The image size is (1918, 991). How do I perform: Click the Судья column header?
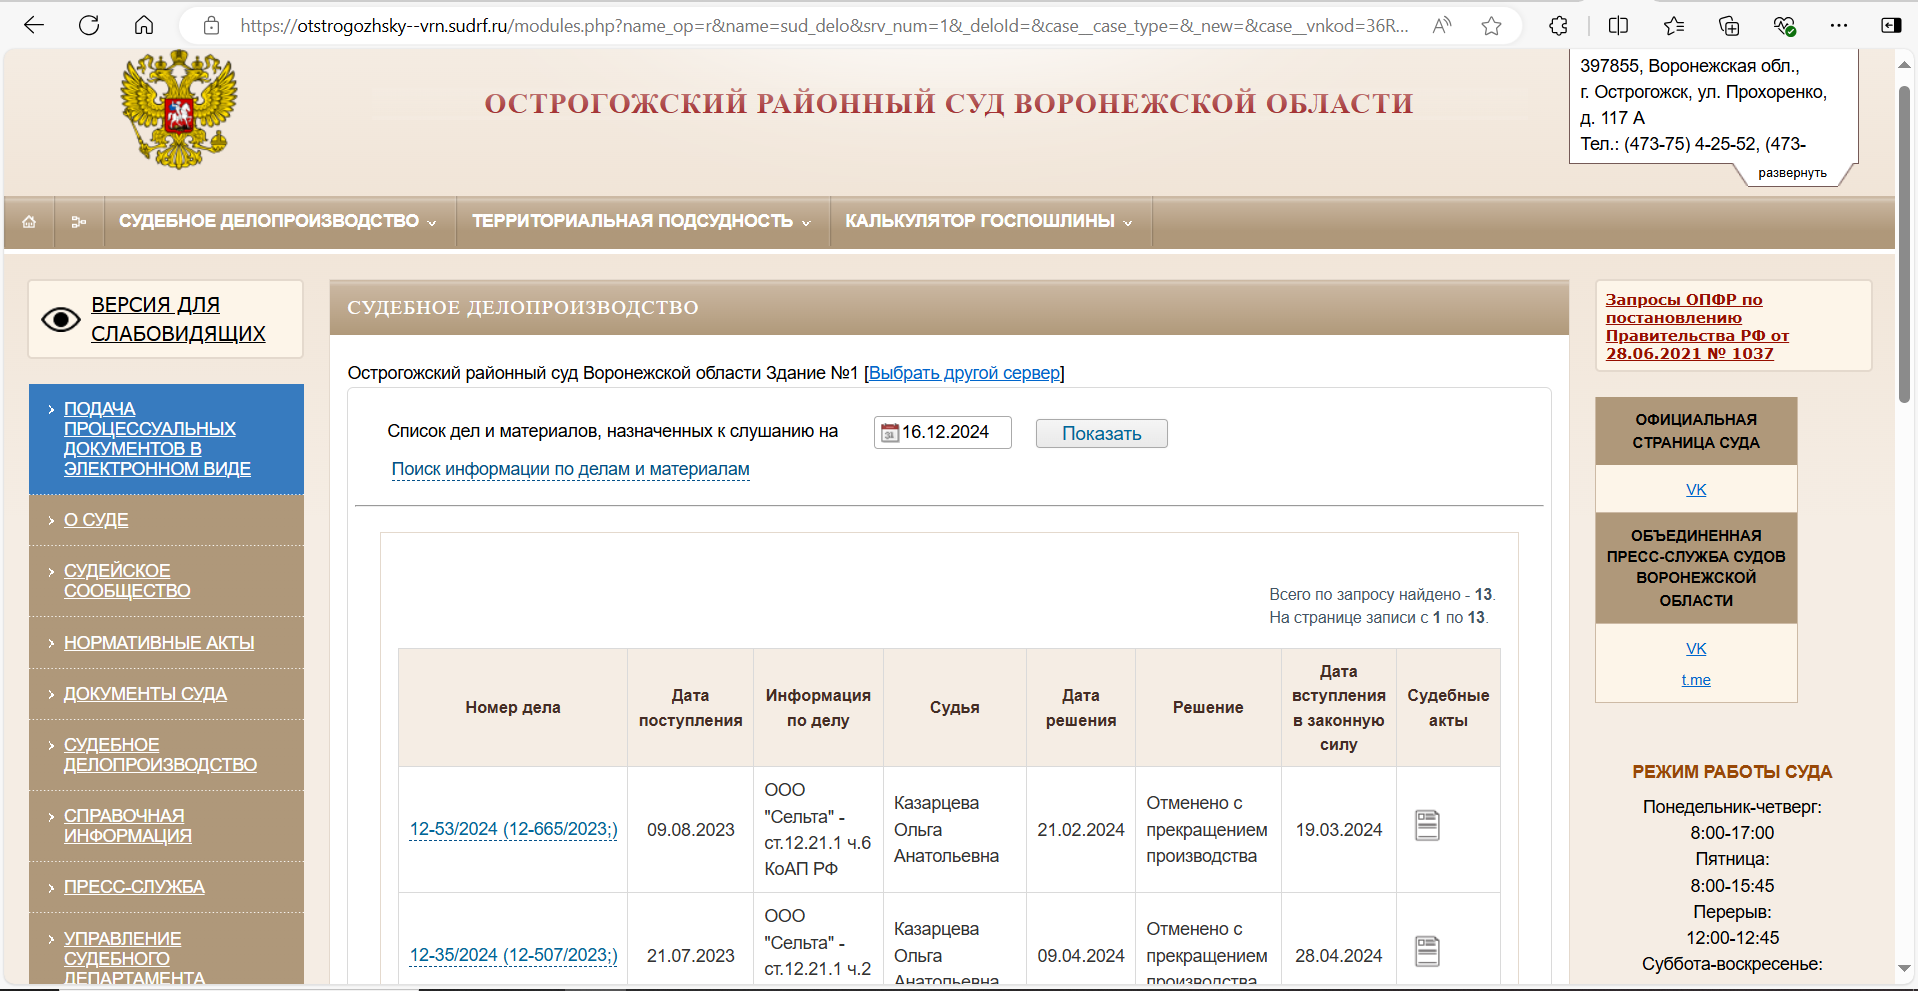955,707
